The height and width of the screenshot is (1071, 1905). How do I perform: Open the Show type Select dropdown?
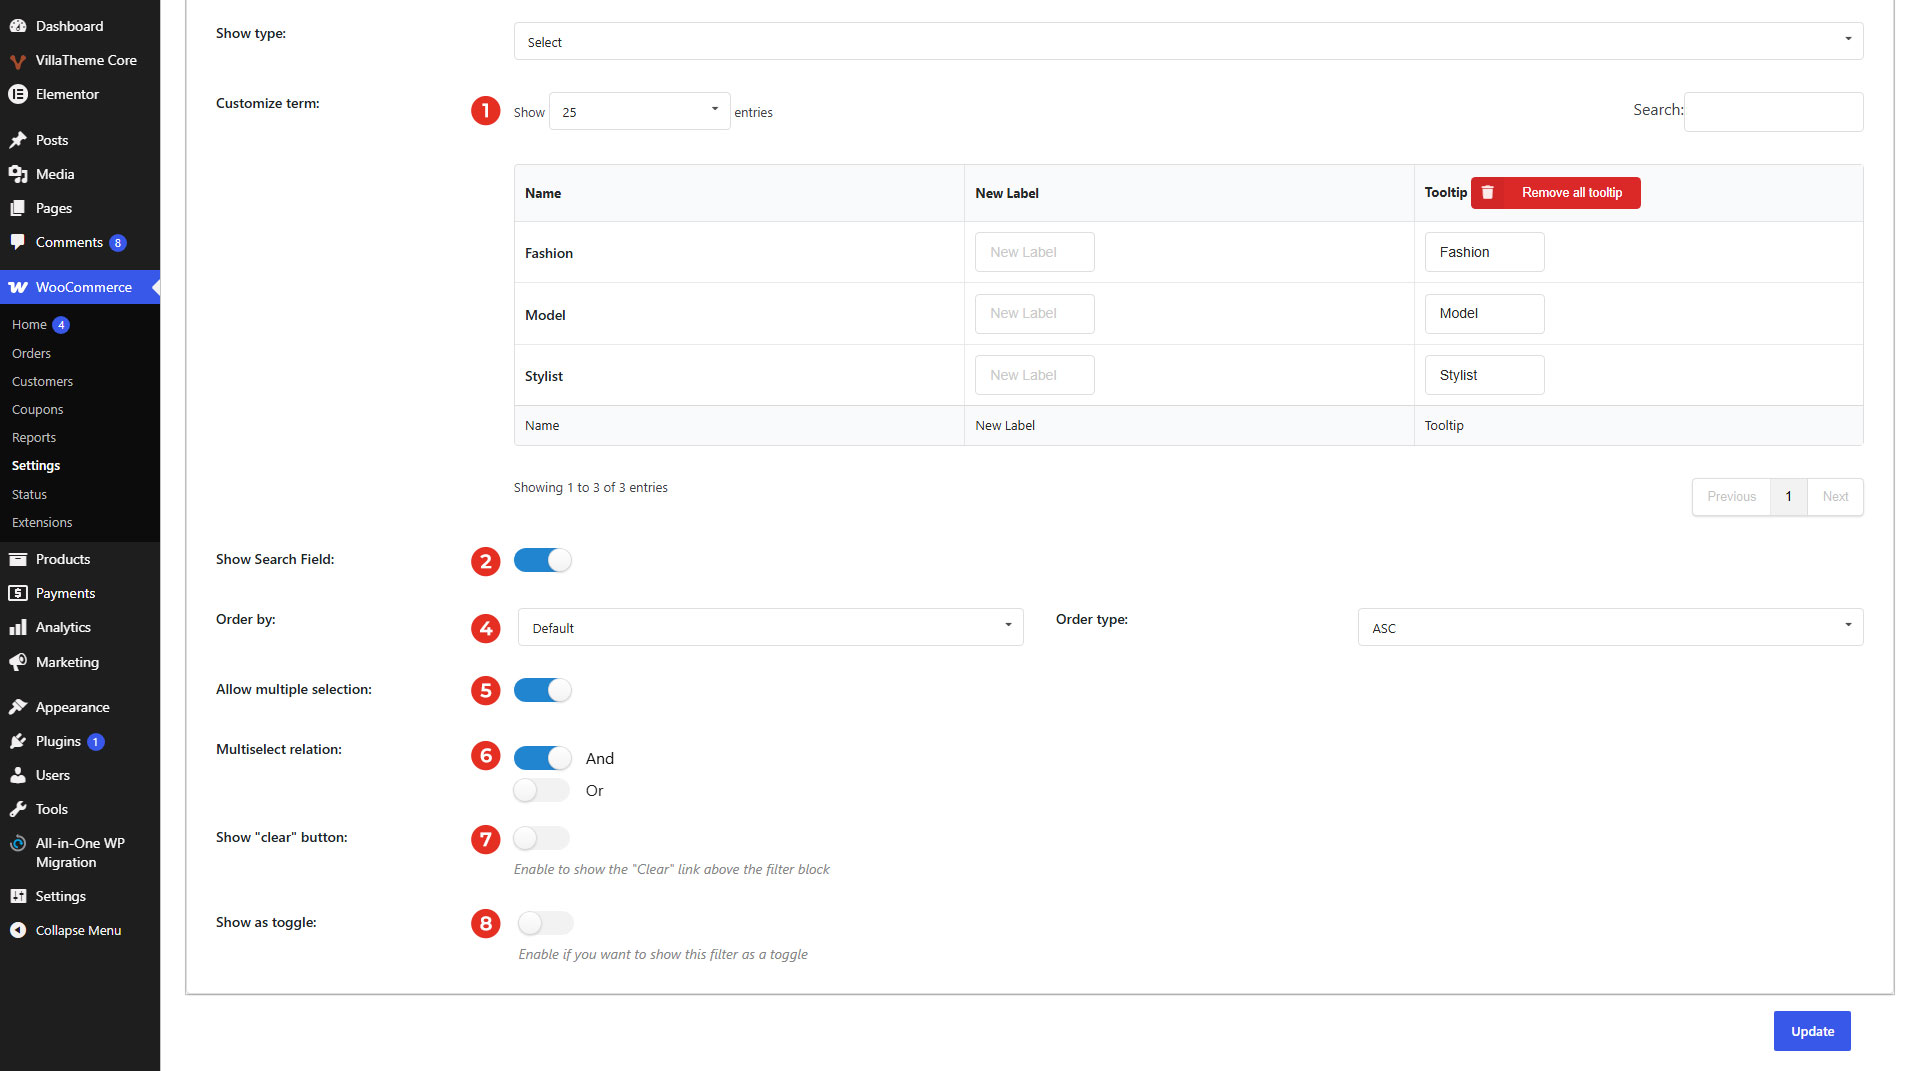pyautogui.click(x=1188, y=42)
